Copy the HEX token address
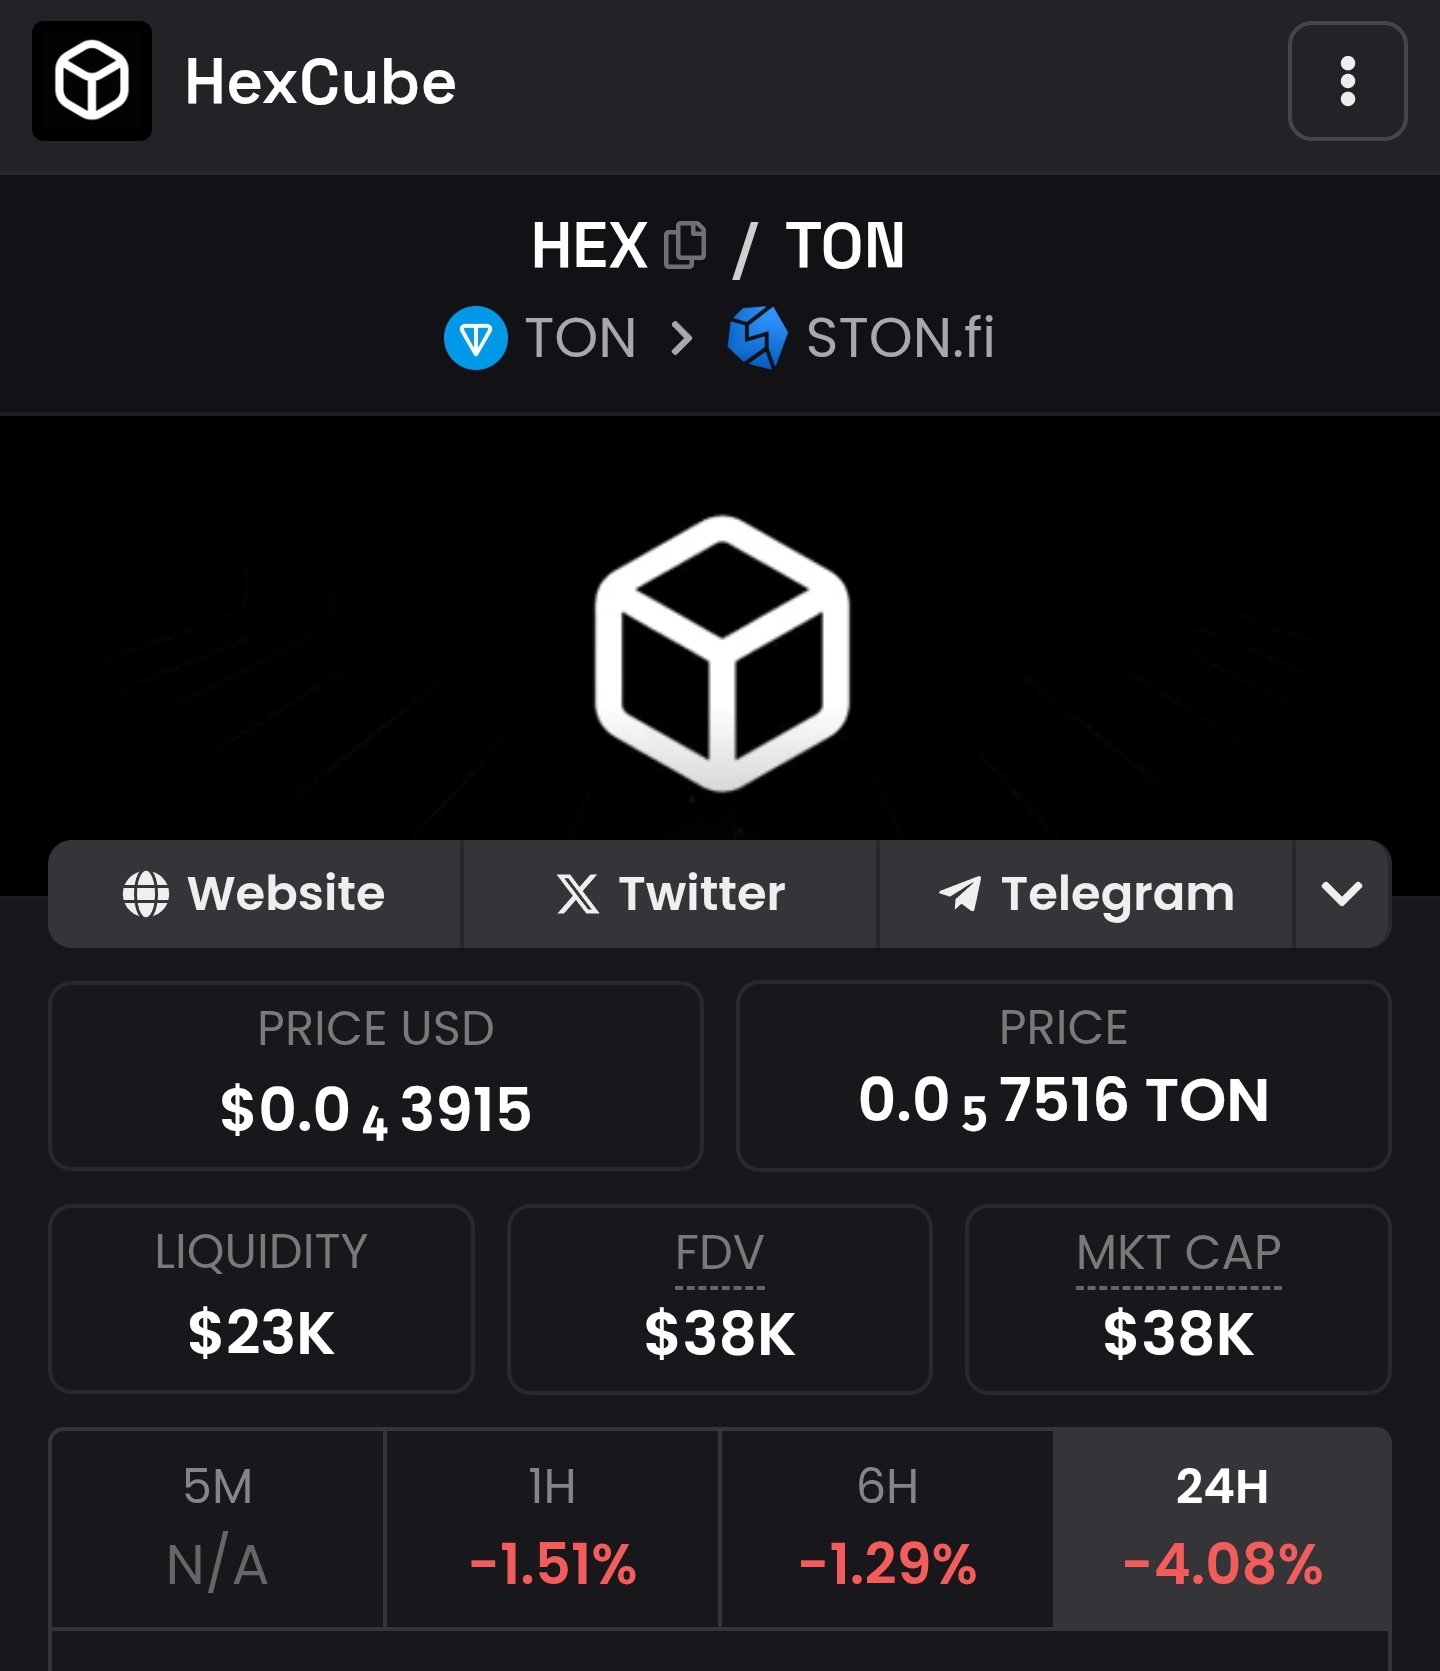Viewport: 1440px width, 1671px height. (x=685, y=245)
